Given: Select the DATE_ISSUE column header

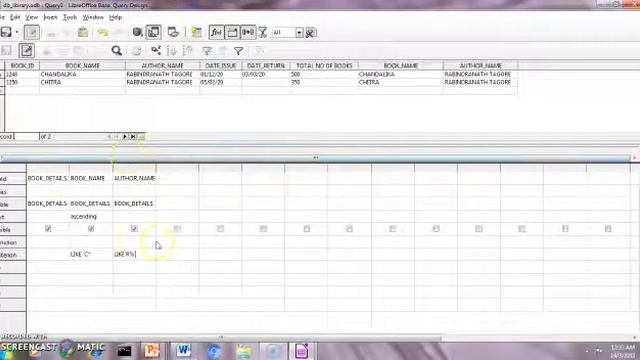Looking at the screenshot, I should tap(220, 65).
